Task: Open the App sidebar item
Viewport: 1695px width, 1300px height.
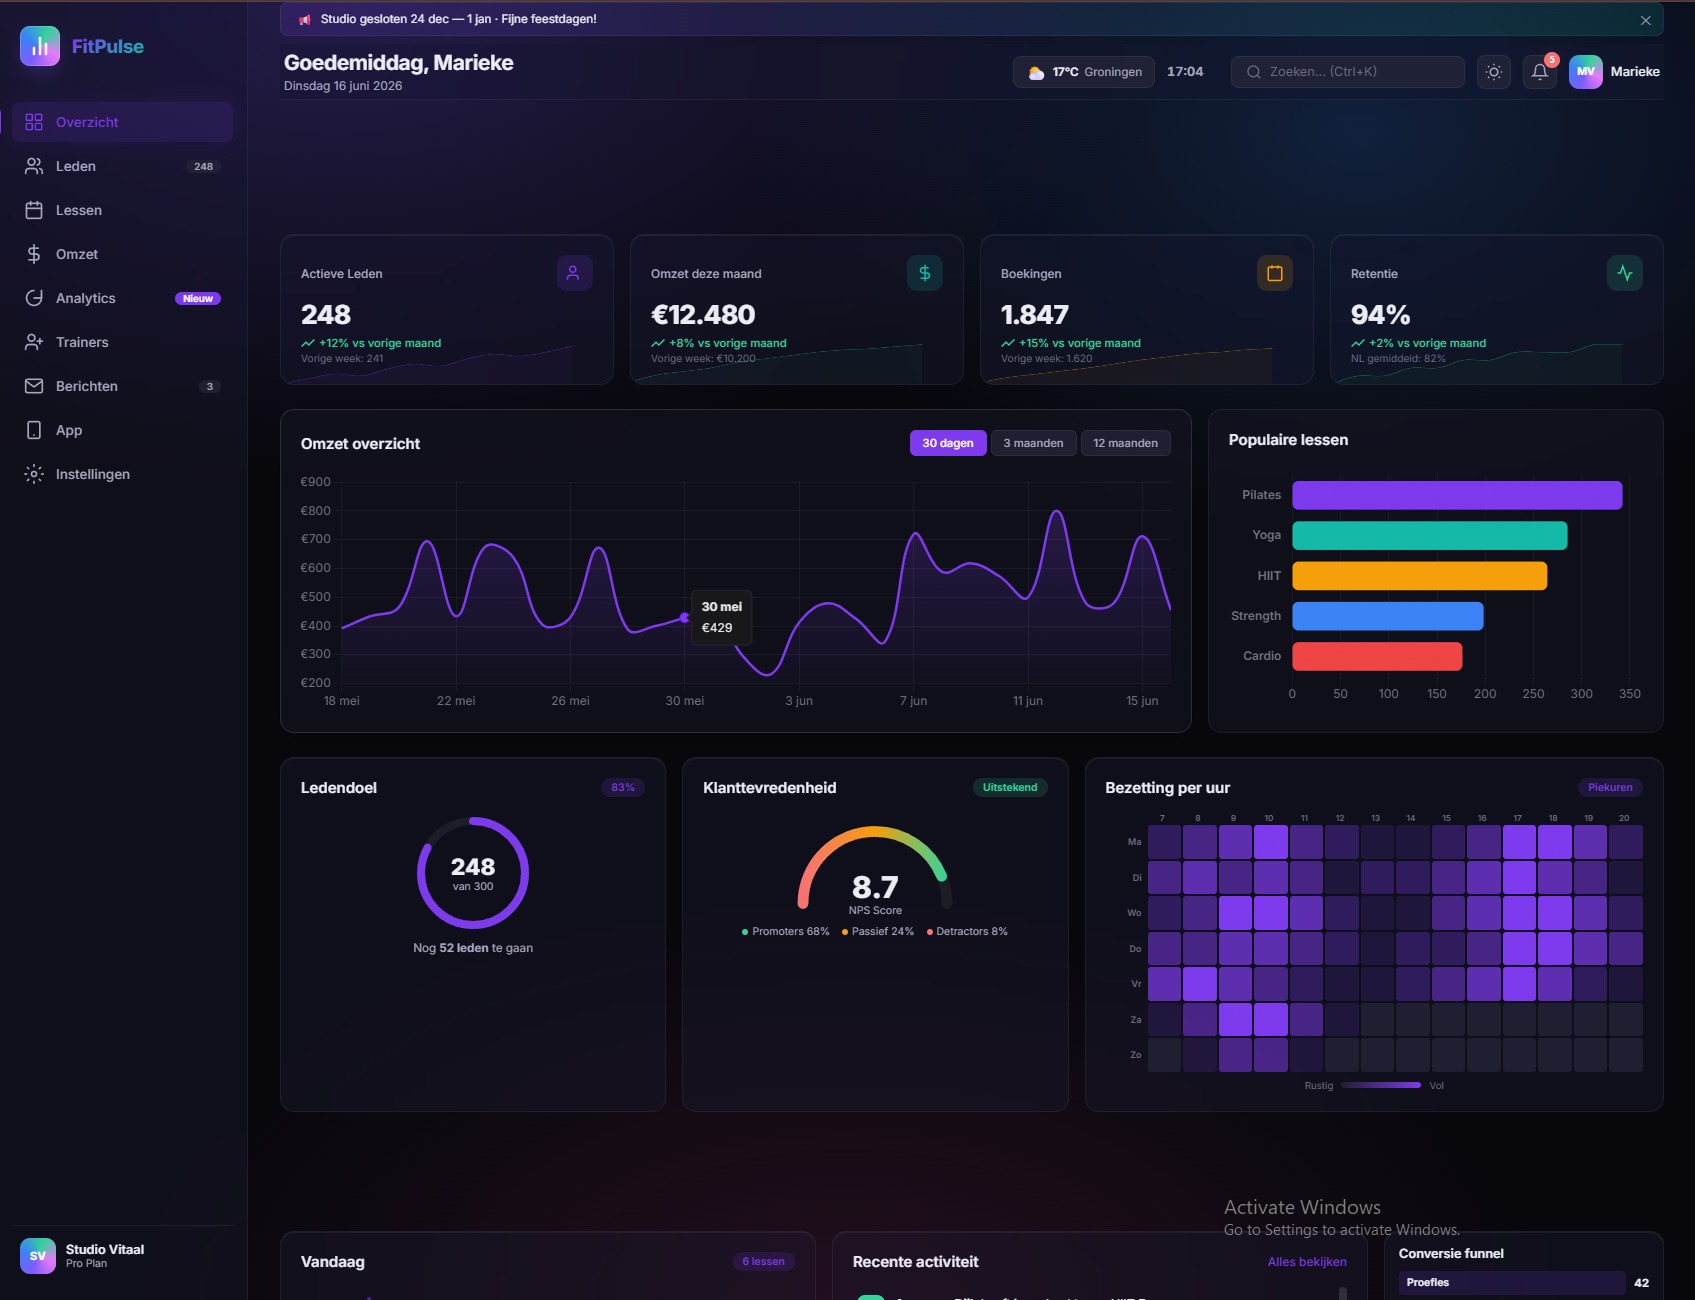Action: point(123,430)
